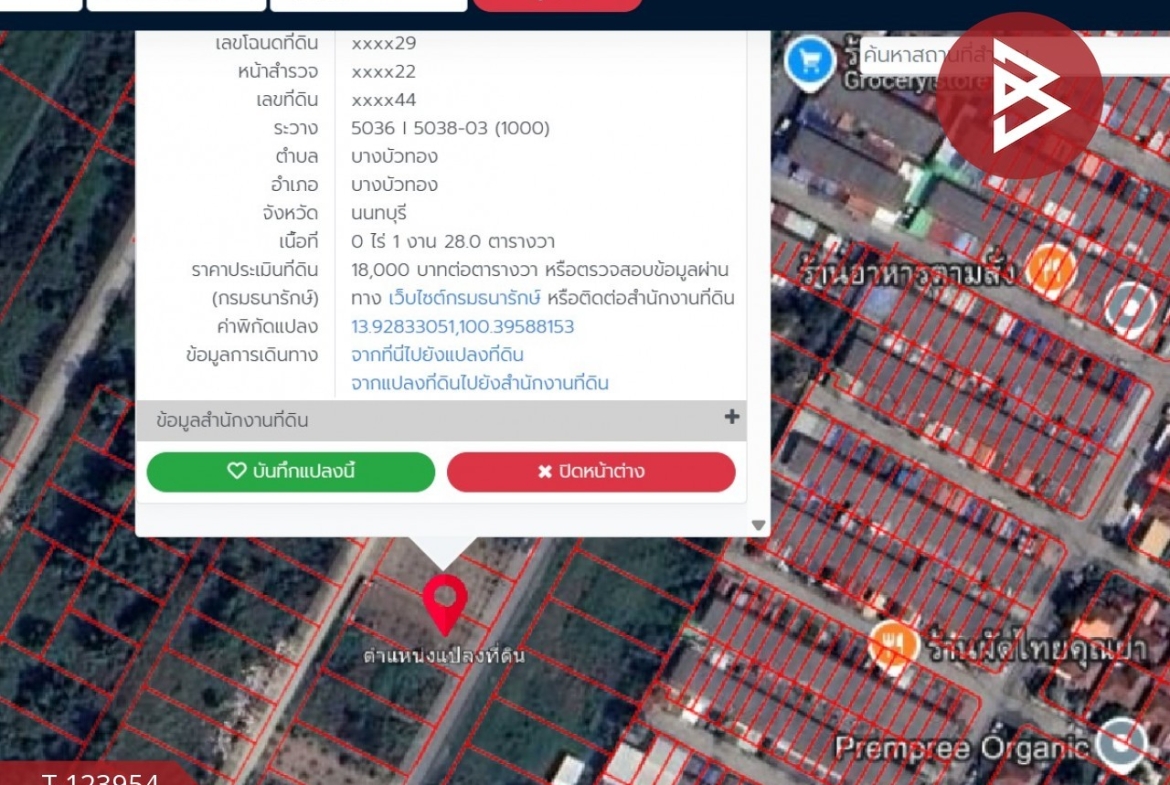
Task: Click the จากแปลงที่ดินไปยังสำนักงานที่ดิน directions link
Action: 479,383
